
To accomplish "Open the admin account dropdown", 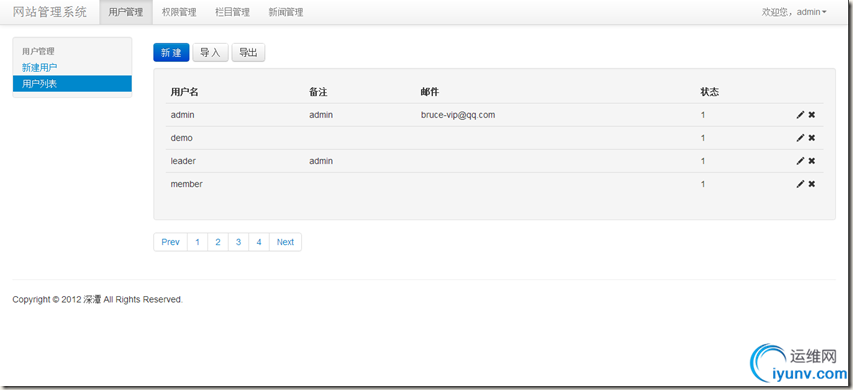I will [794, 12].
